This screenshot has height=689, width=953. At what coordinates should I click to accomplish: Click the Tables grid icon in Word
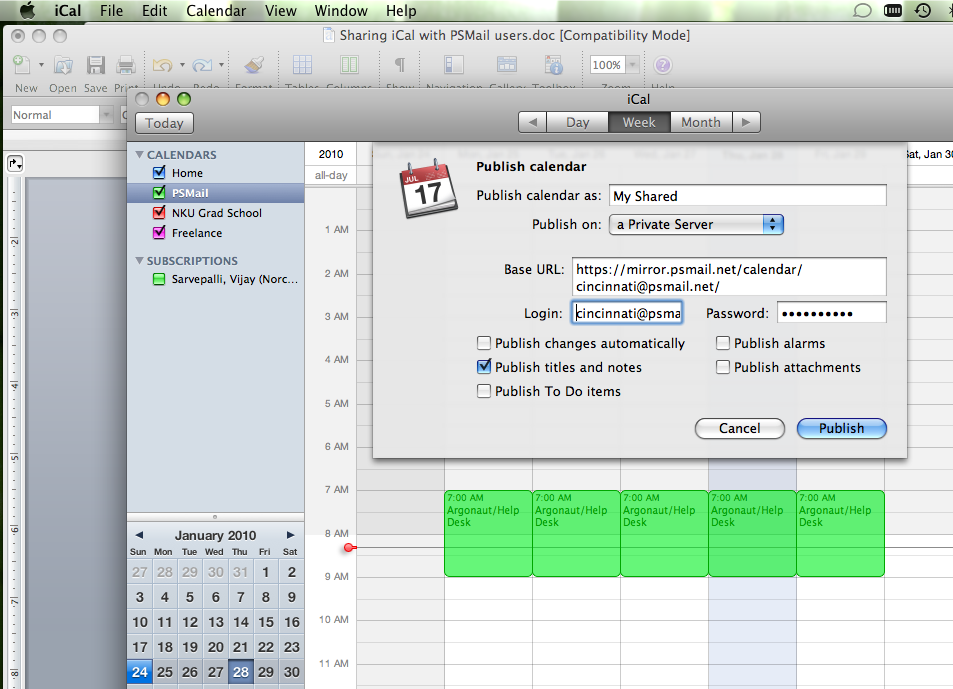point(302,64)
